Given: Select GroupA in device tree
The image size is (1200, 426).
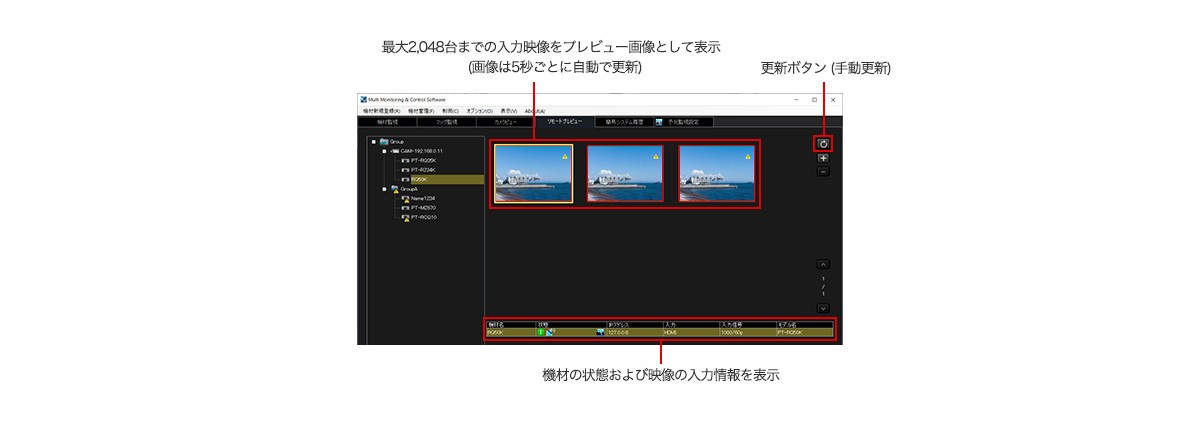Looking at the screenshot, I should point(409,189).
